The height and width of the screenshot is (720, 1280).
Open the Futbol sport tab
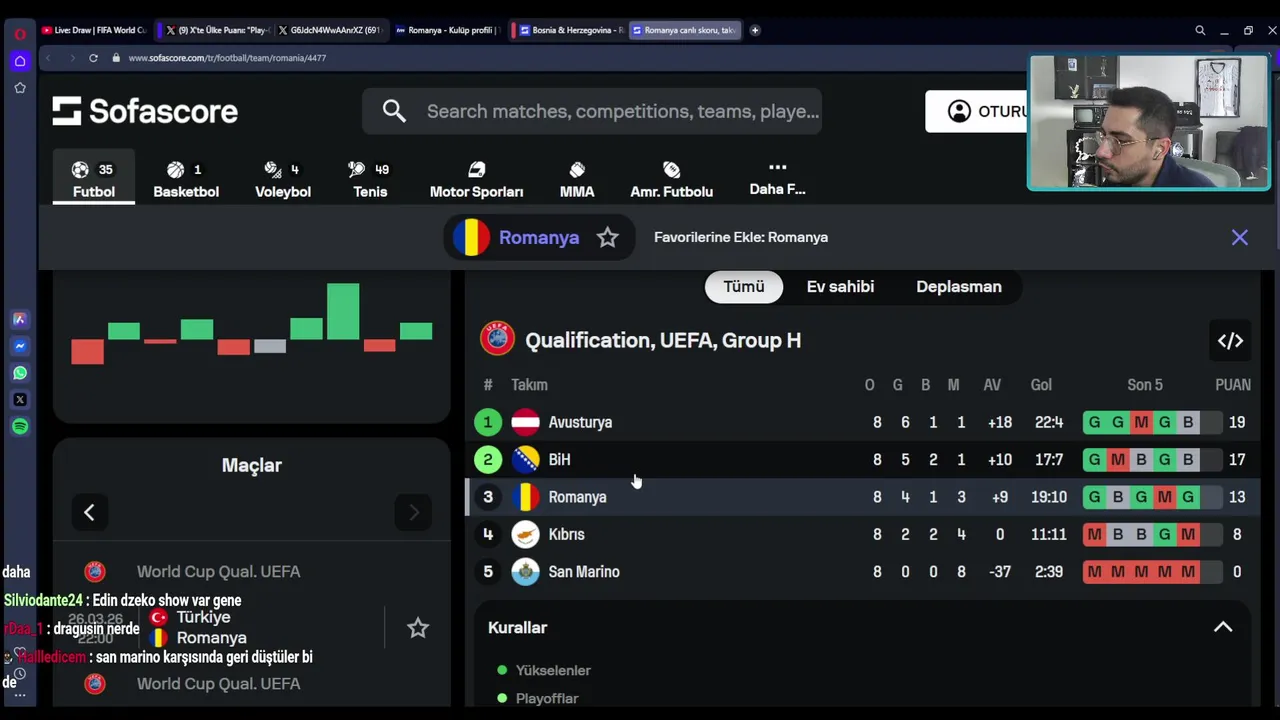click(x=94, y=180)
